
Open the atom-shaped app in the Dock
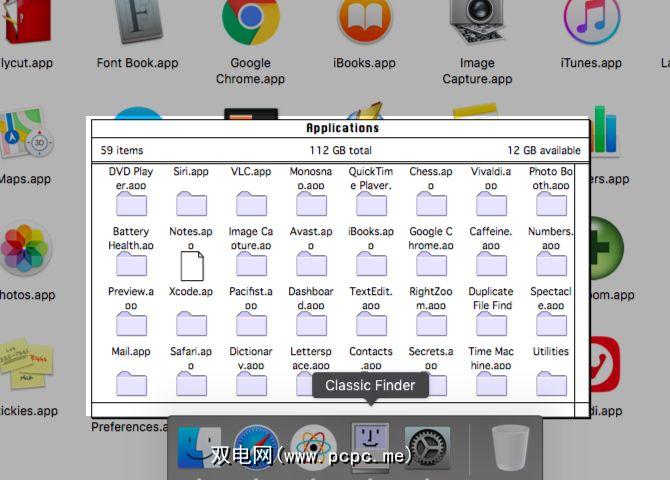coord(313,448)
